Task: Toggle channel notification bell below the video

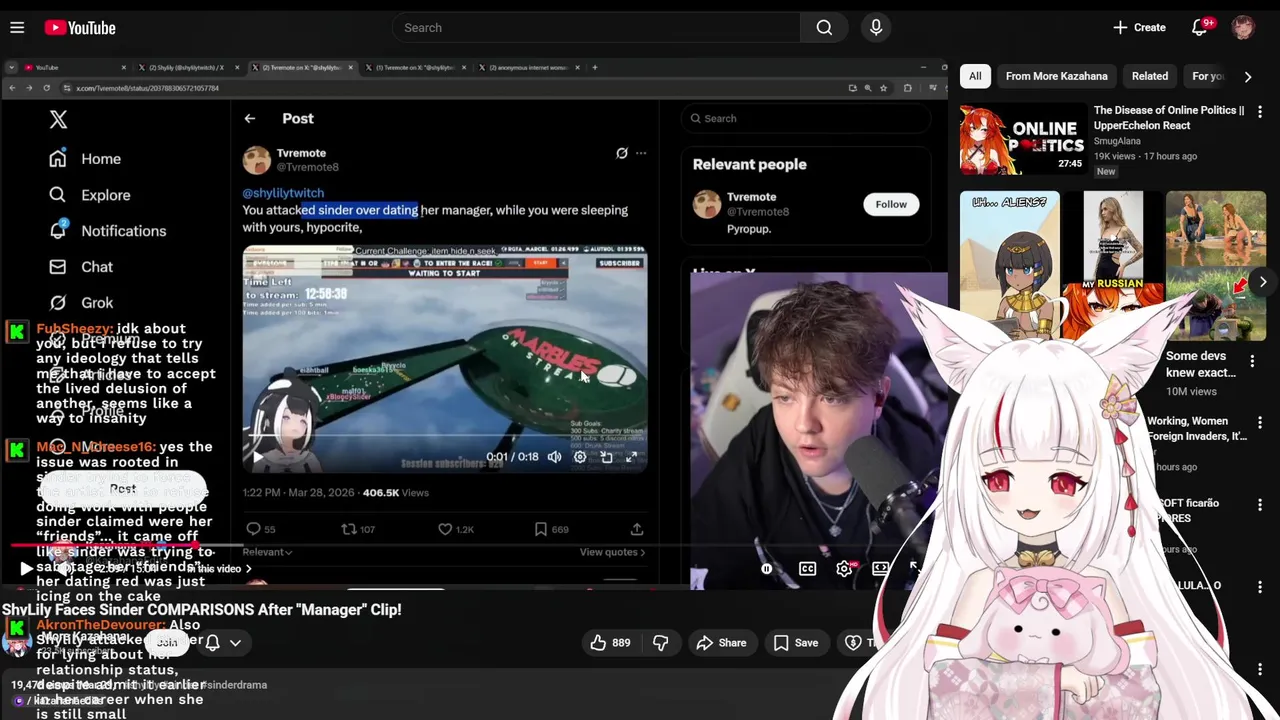Action: coord(212,643)
